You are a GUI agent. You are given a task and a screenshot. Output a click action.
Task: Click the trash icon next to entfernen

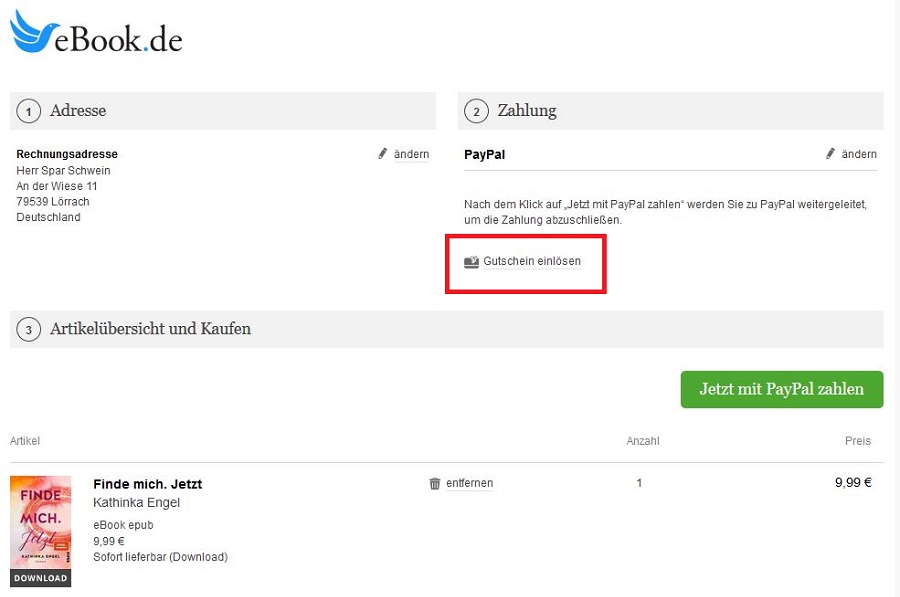(435, 483)
